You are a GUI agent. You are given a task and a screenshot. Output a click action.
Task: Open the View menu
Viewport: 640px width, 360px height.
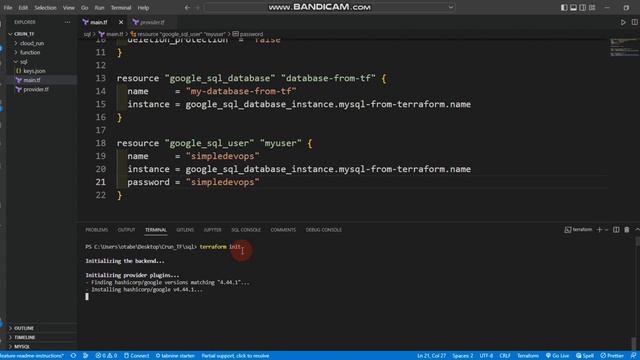(69, 7)
